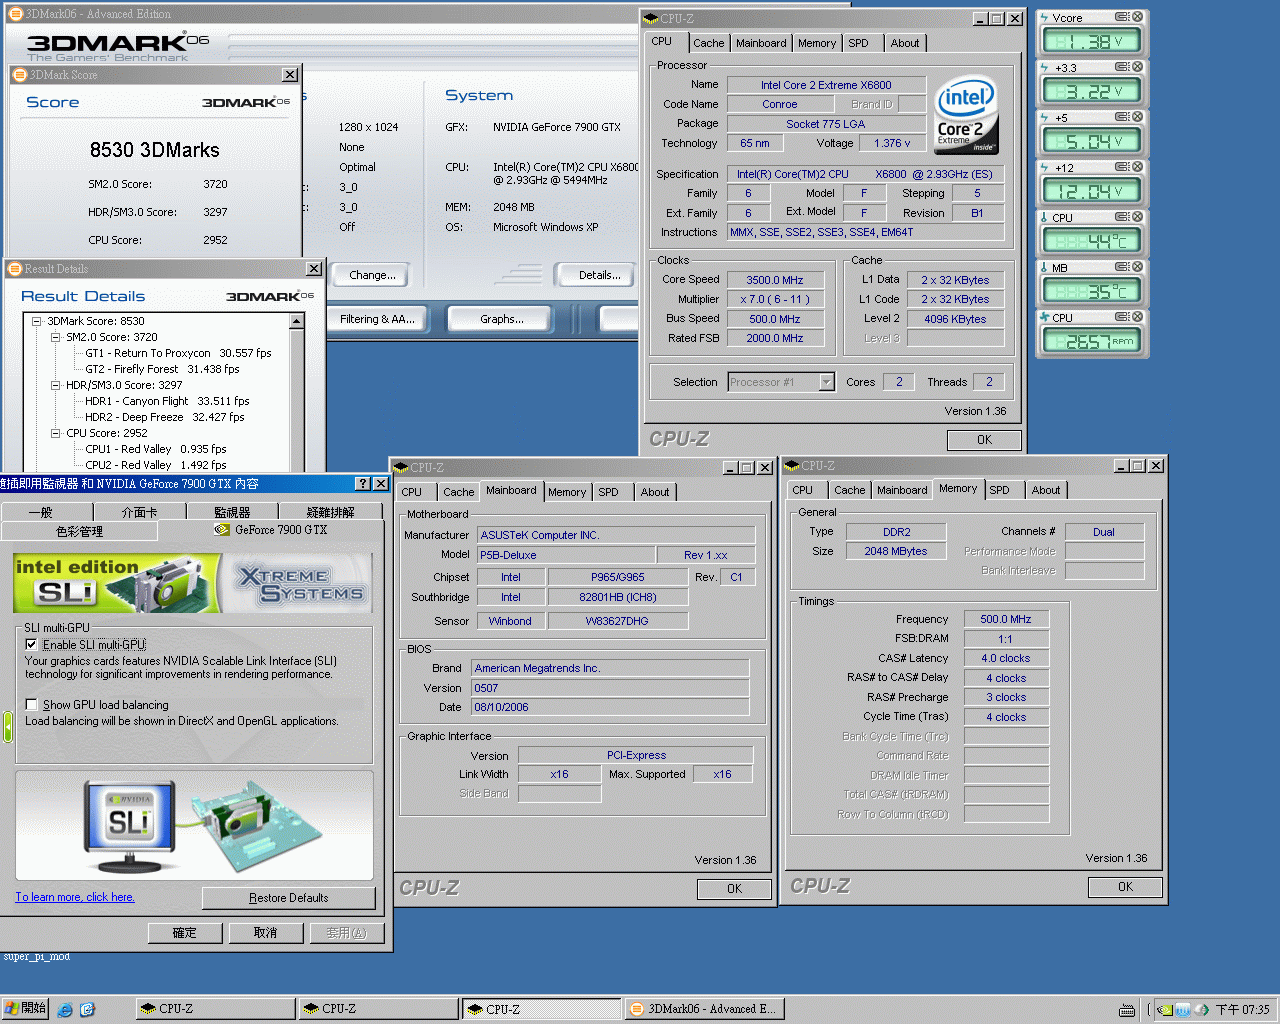Image resolution: width=1280 pixels, height=1024 pixels.
Task: Select GT1 - Return To Proxycon result row
Action: [x=178, y=353]
